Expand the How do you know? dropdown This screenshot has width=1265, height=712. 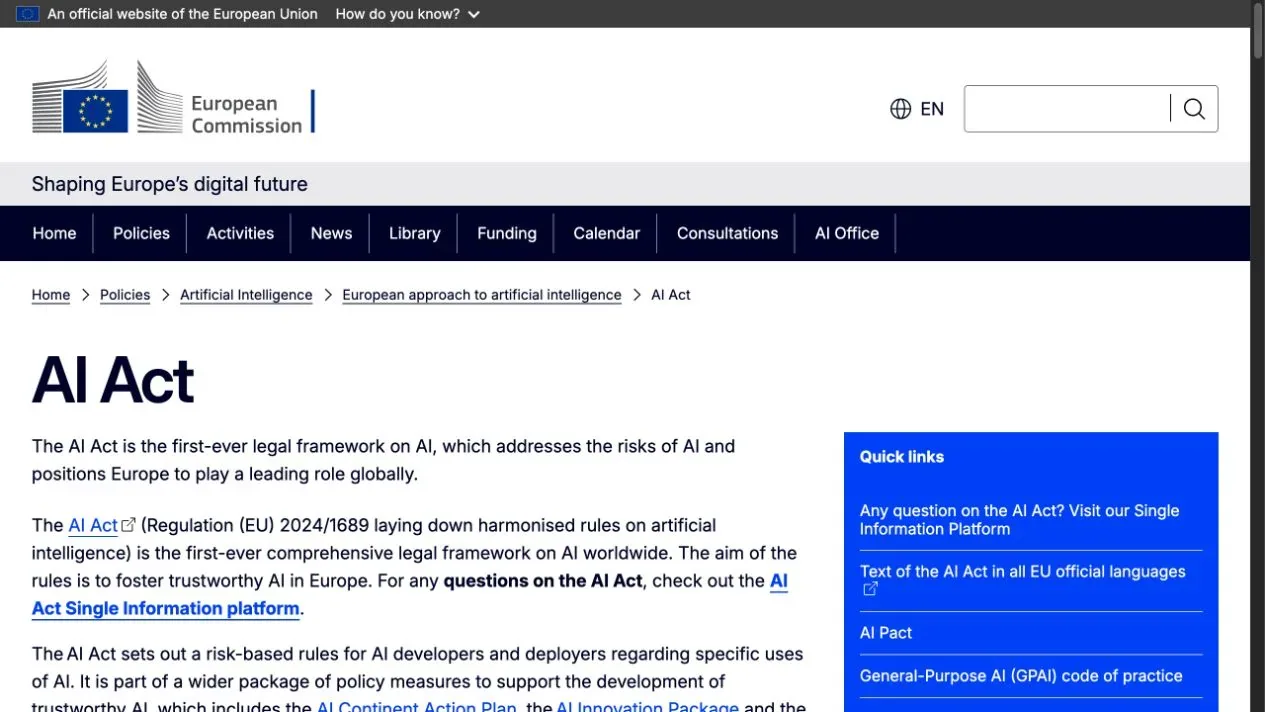(x=408, y=14)
